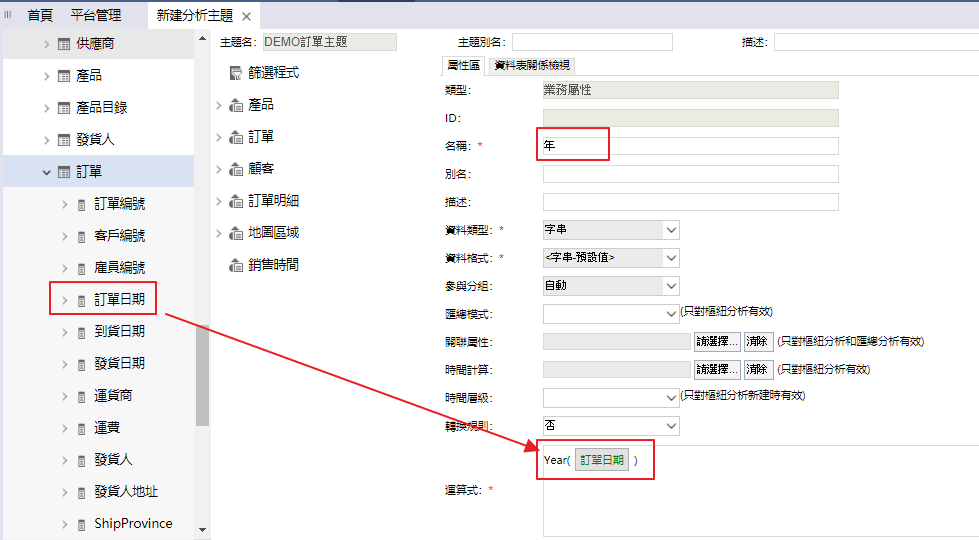Click the filter icon beside 篩選程式
This screenshot has height=540, width=979.
236,73
